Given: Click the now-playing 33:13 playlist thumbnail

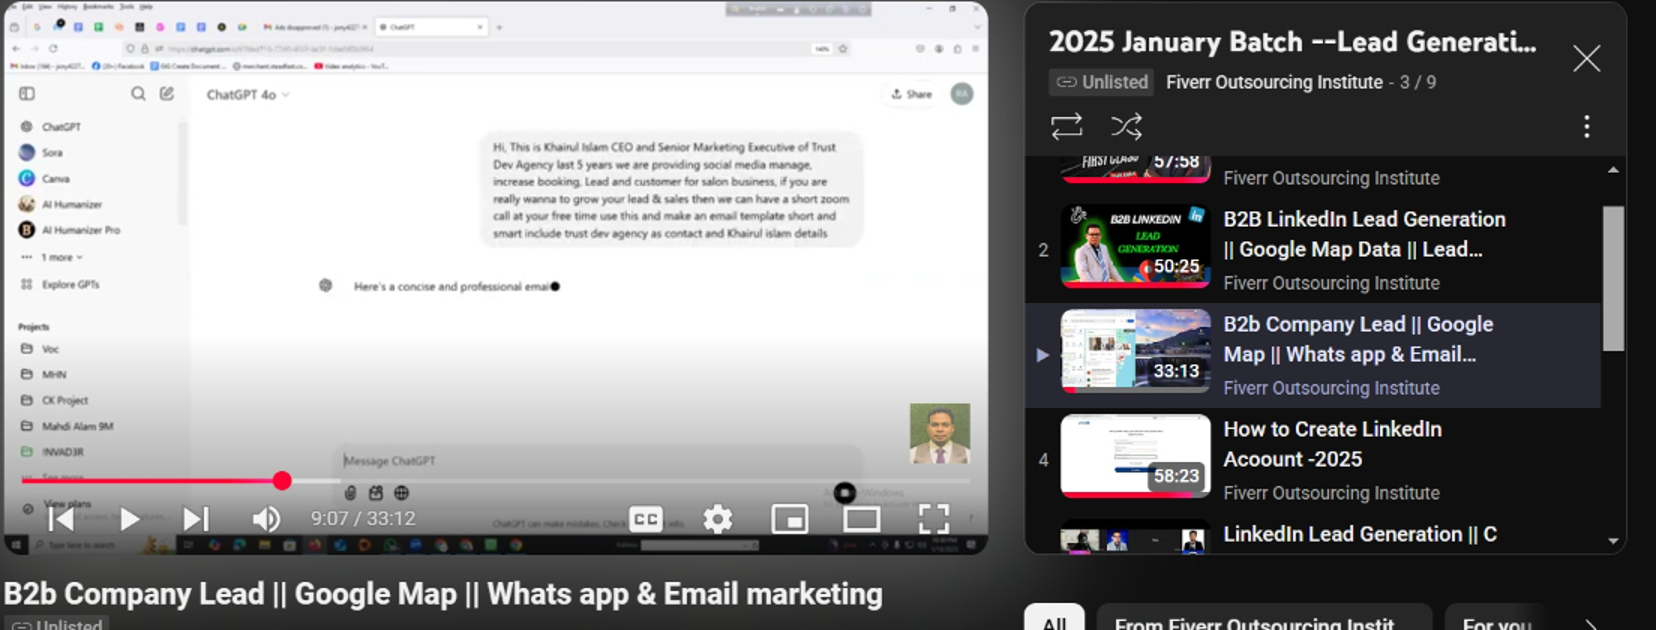Looking at the screenshot, I should tap(1135, 351).
